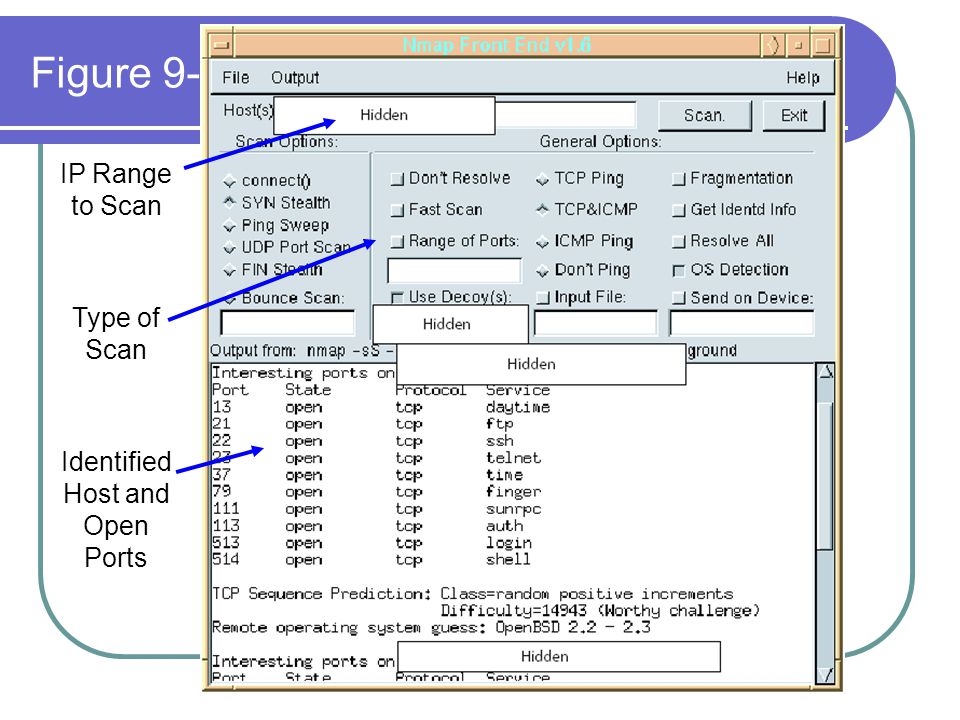Select the Don't Ping option

542,271
